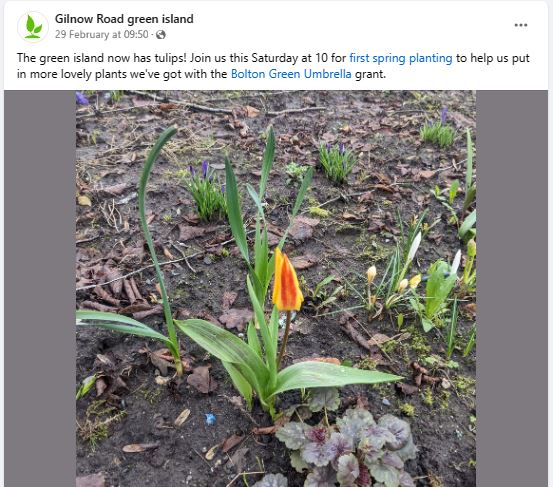Click the tall curved green leaf in photo
Viewport: 553px width, 487px height.
[158, 247]
